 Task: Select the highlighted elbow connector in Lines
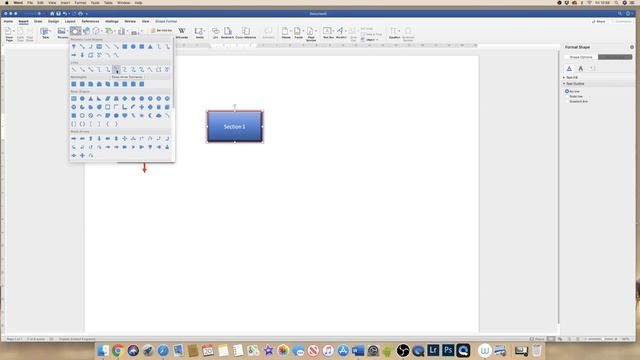click(116, 69)
